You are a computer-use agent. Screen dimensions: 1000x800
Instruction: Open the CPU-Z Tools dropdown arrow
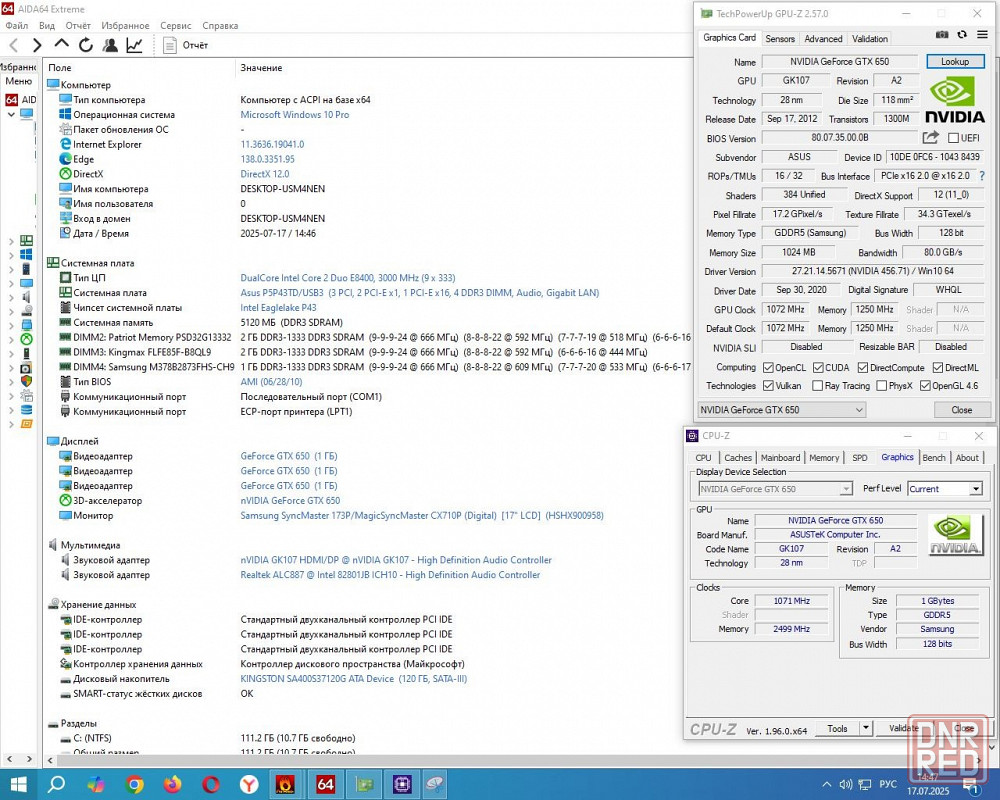(x=866, y=728)
